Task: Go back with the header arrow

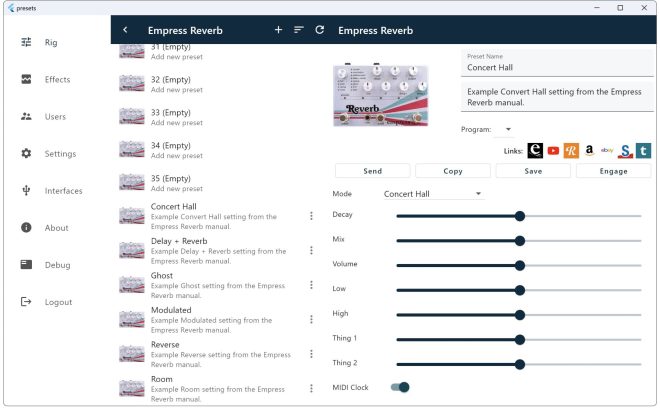Action: click(125, 30)
